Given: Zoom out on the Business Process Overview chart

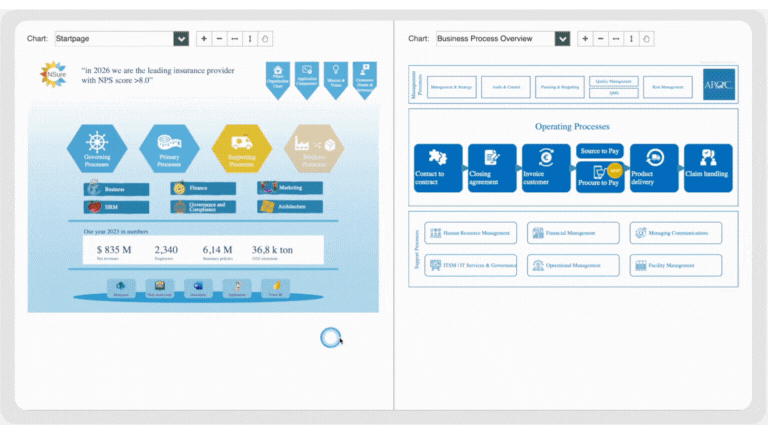Looking at the screenshot, I should (601, 39).
